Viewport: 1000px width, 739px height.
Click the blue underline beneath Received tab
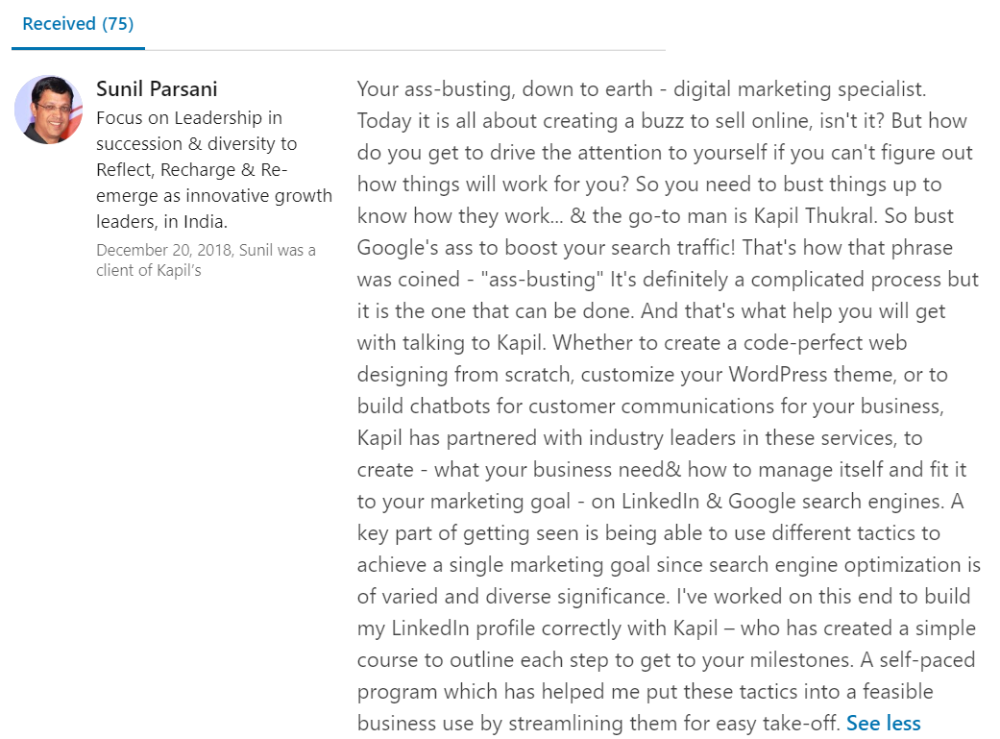click(78, 48)
